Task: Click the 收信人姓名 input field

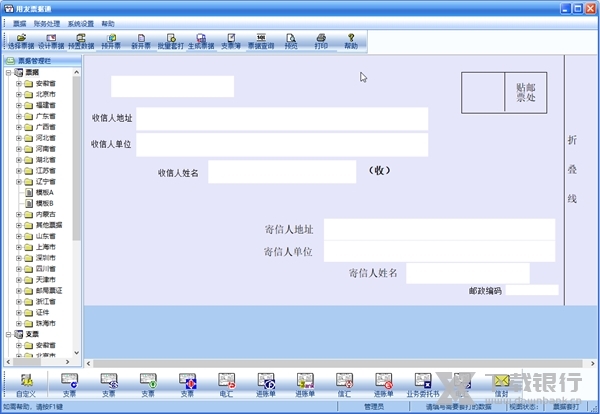Action: point(282,172)
